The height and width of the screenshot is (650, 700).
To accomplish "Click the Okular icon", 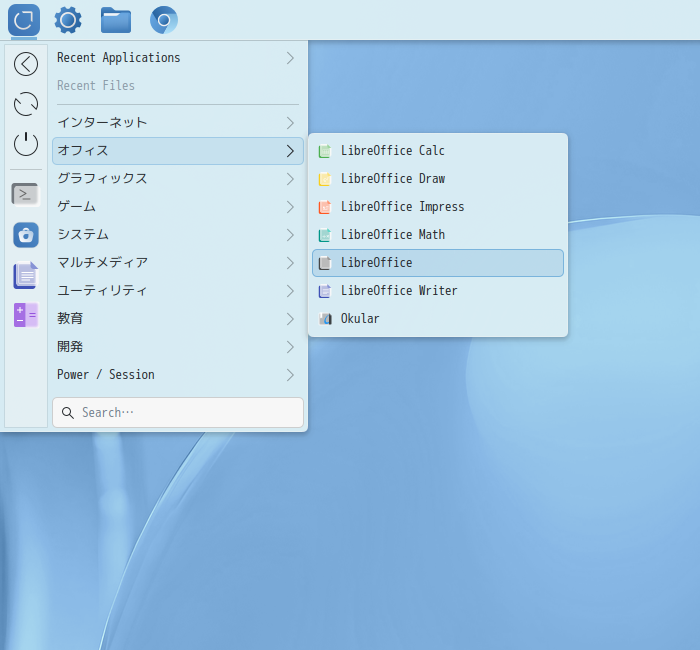I will 325,319.
